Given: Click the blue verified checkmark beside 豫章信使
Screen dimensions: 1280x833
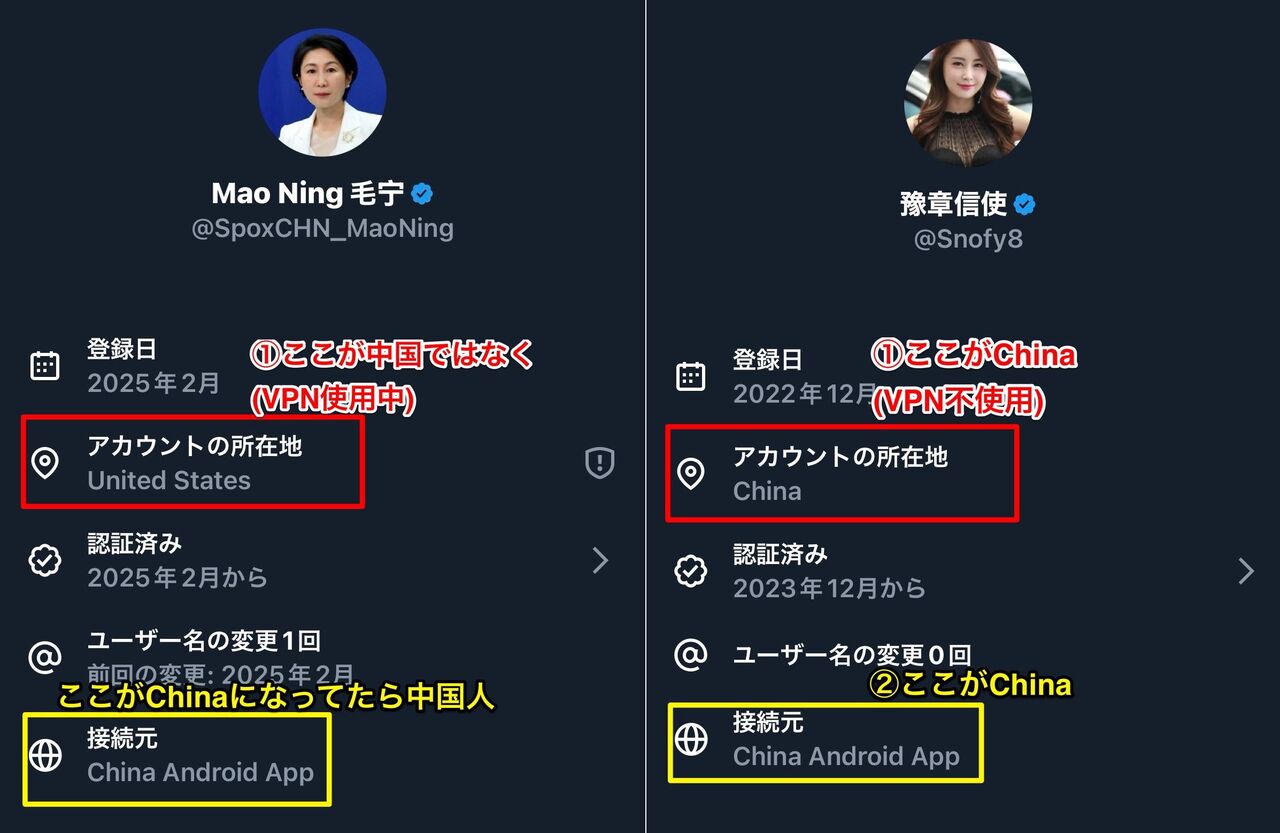Looking at the screenshot, I should tap(1024, 204).
